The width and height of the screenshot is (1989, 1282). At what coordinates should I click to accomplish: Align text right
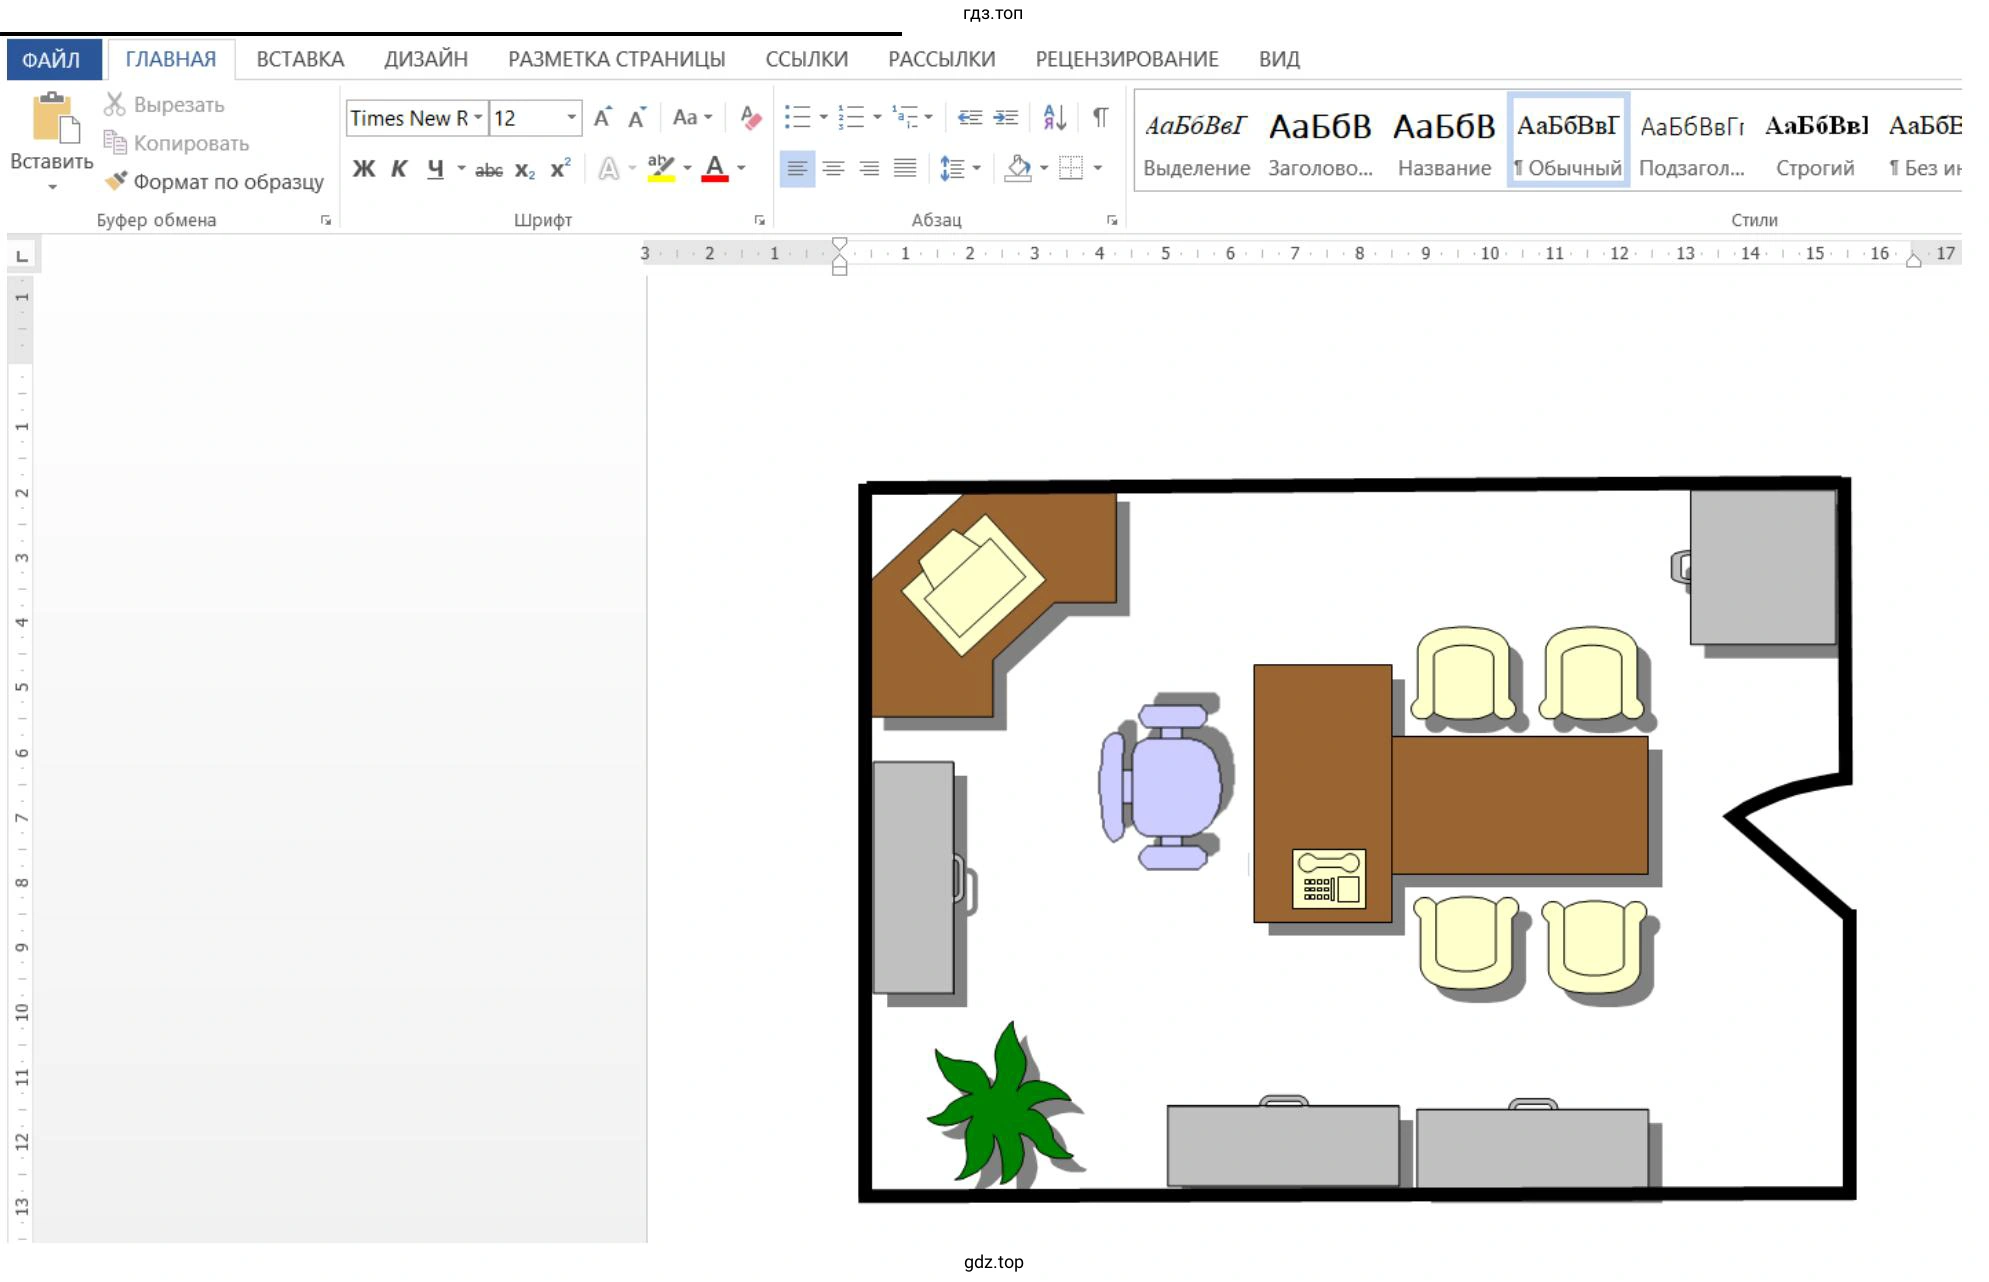click(869, 169)
